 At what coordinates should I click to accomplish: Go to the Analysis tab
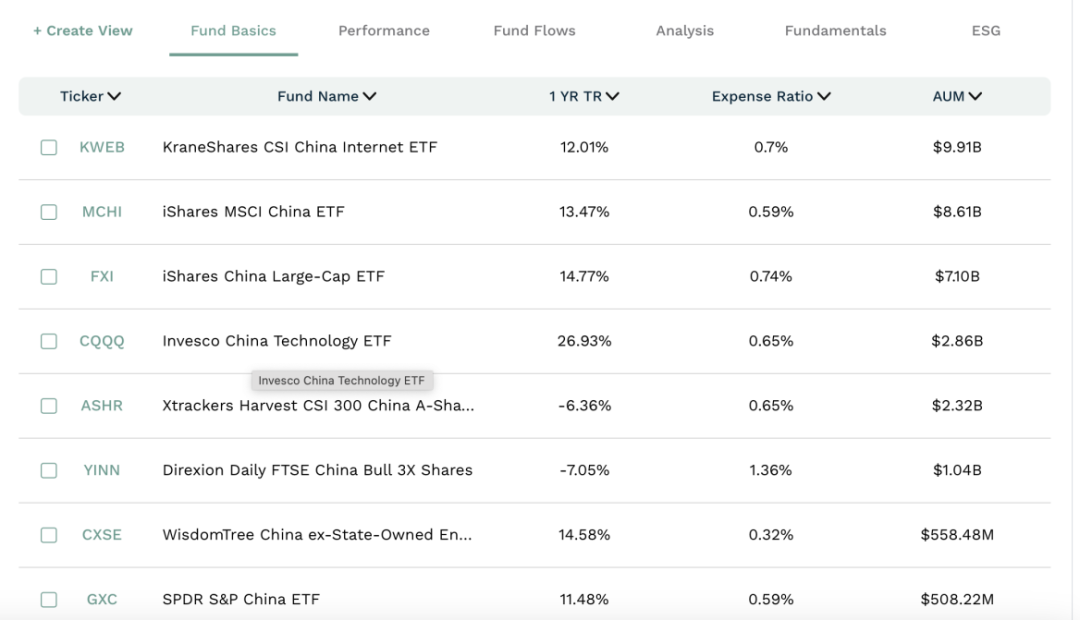click(x=685, y=31)
